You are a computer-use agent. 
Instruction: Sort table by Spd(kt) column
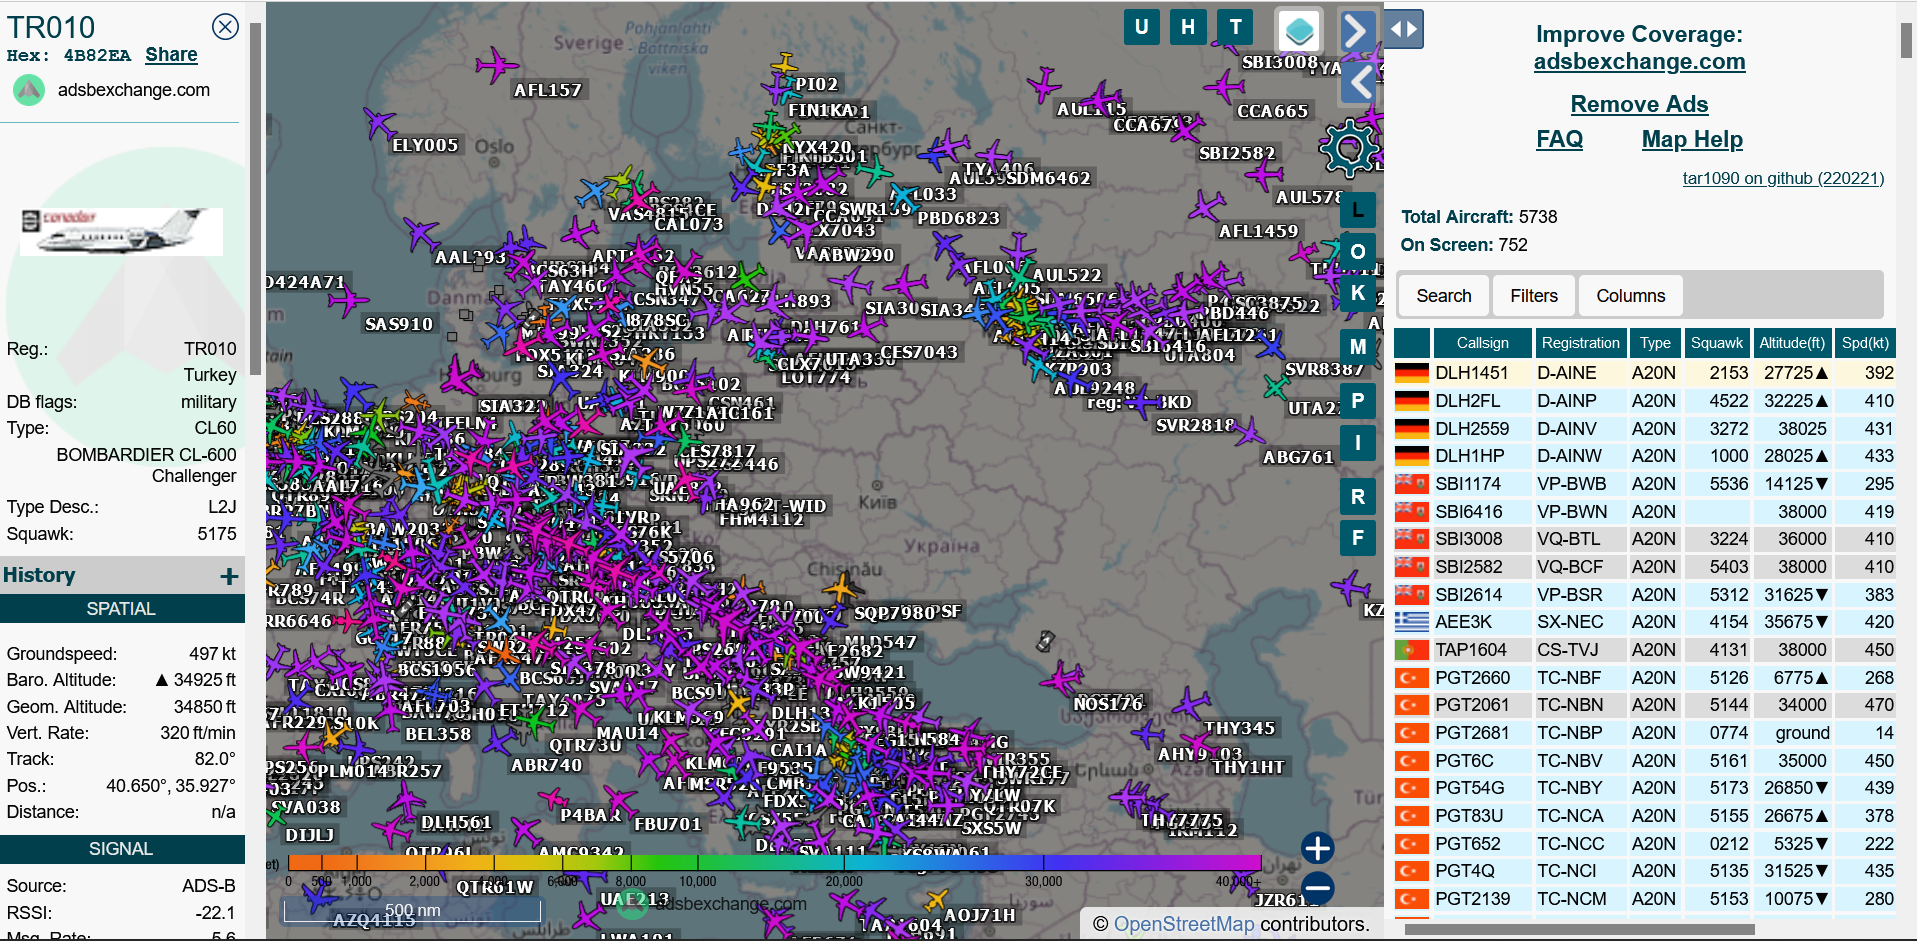[x=1865, y=343]
